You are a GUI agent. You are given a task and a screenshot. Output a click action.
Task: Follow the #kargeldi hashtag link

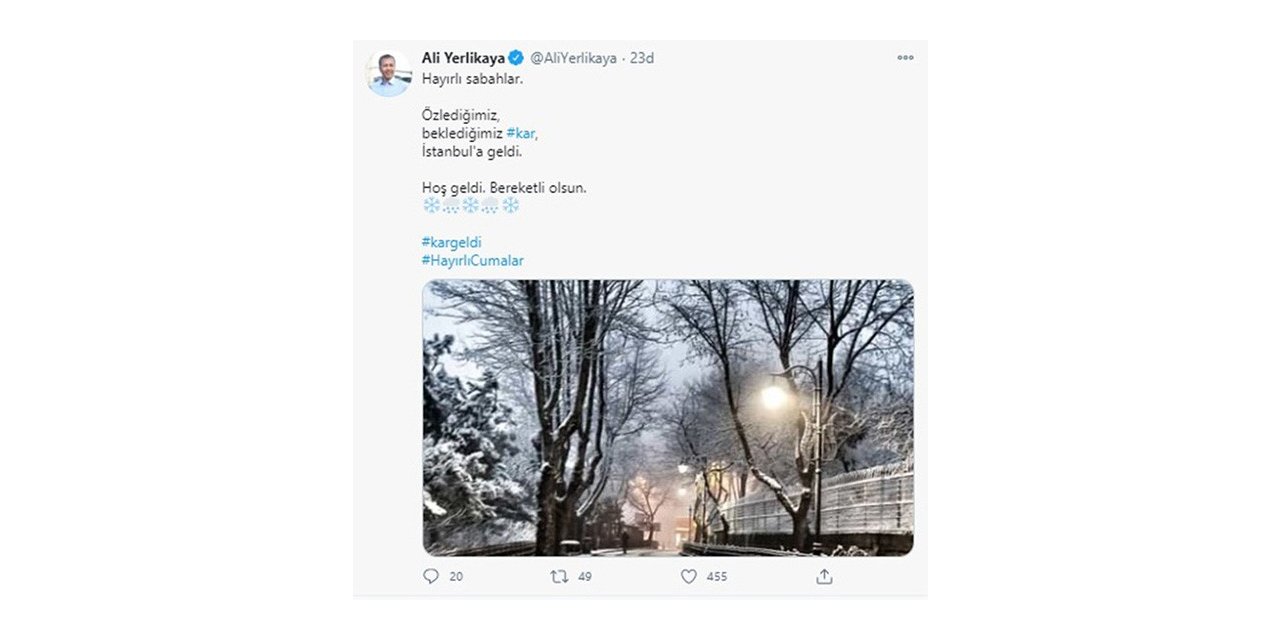[452, 242]
